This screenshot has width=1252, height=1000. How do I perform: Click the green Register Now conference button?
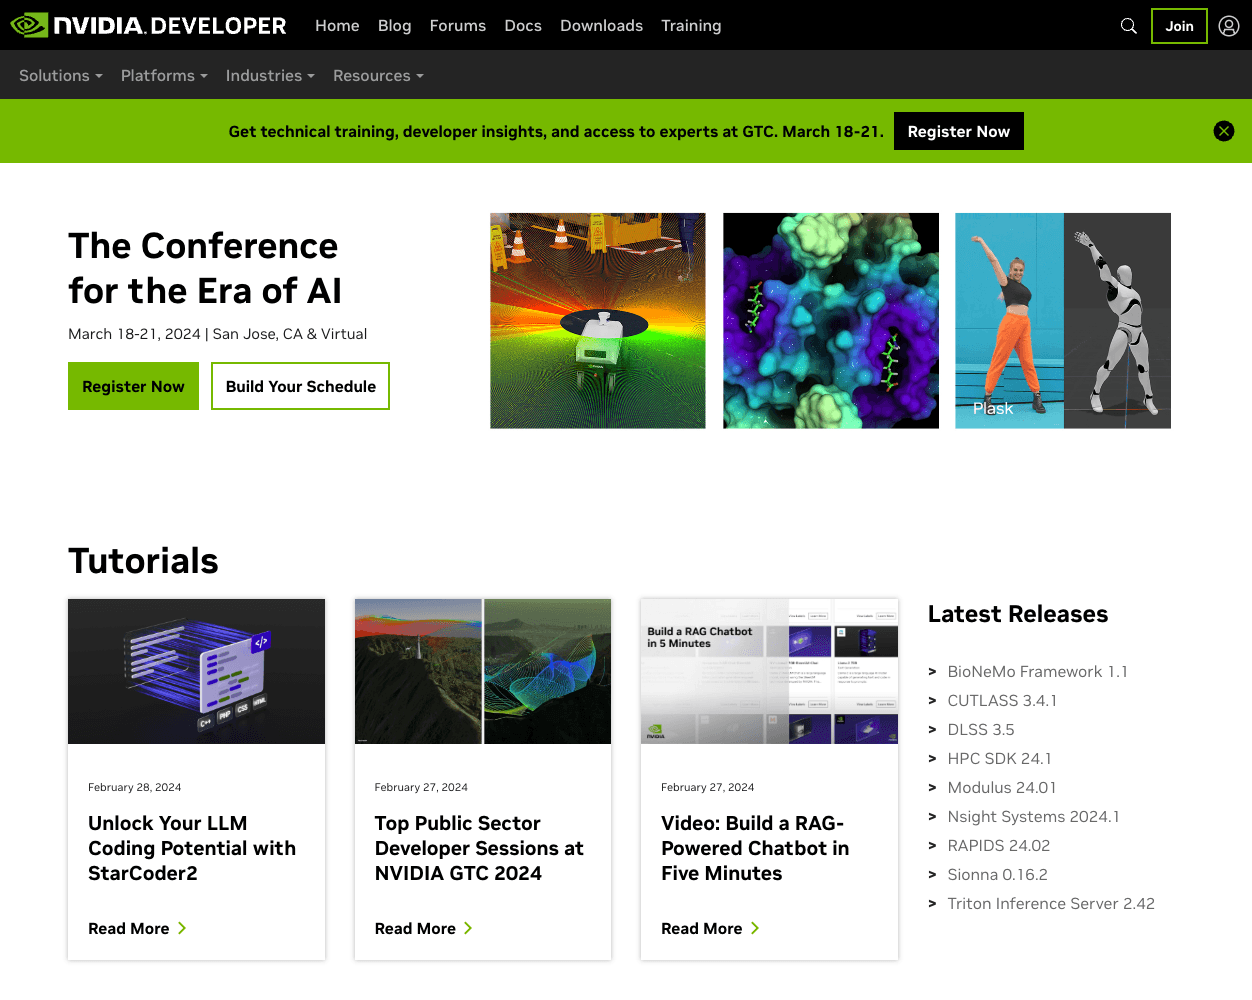point(133,386)
